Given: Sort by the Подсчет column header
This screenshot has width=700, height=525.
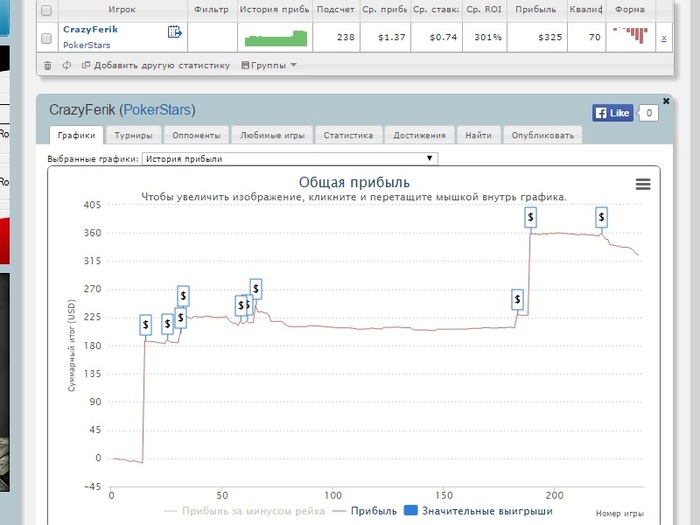Looking at the screenshot, I should tap(336, 9).
